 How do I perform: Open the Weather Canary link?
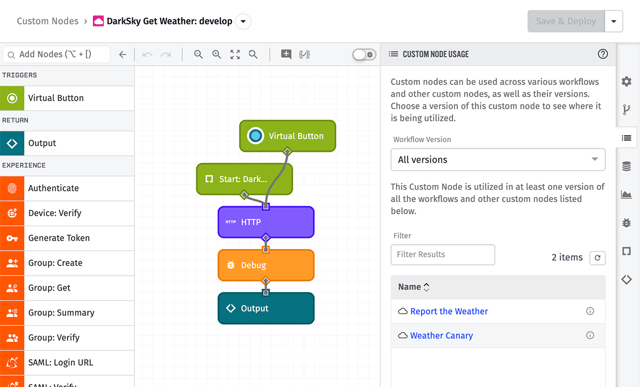point(441,336)
